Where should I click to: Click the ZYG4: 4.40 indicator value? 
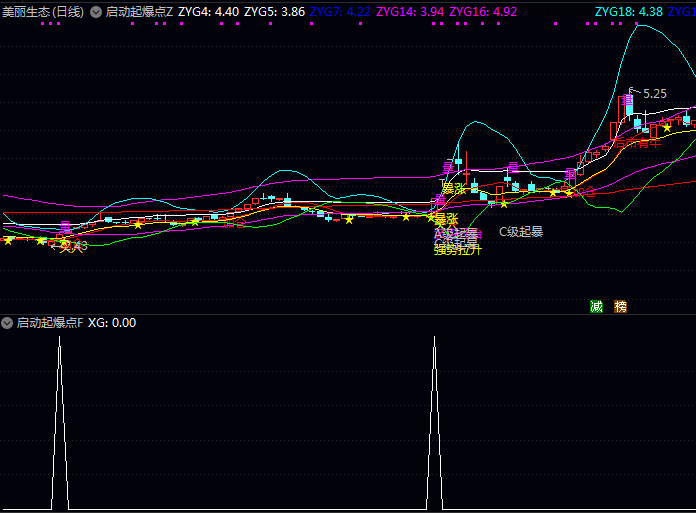point(208,12)
